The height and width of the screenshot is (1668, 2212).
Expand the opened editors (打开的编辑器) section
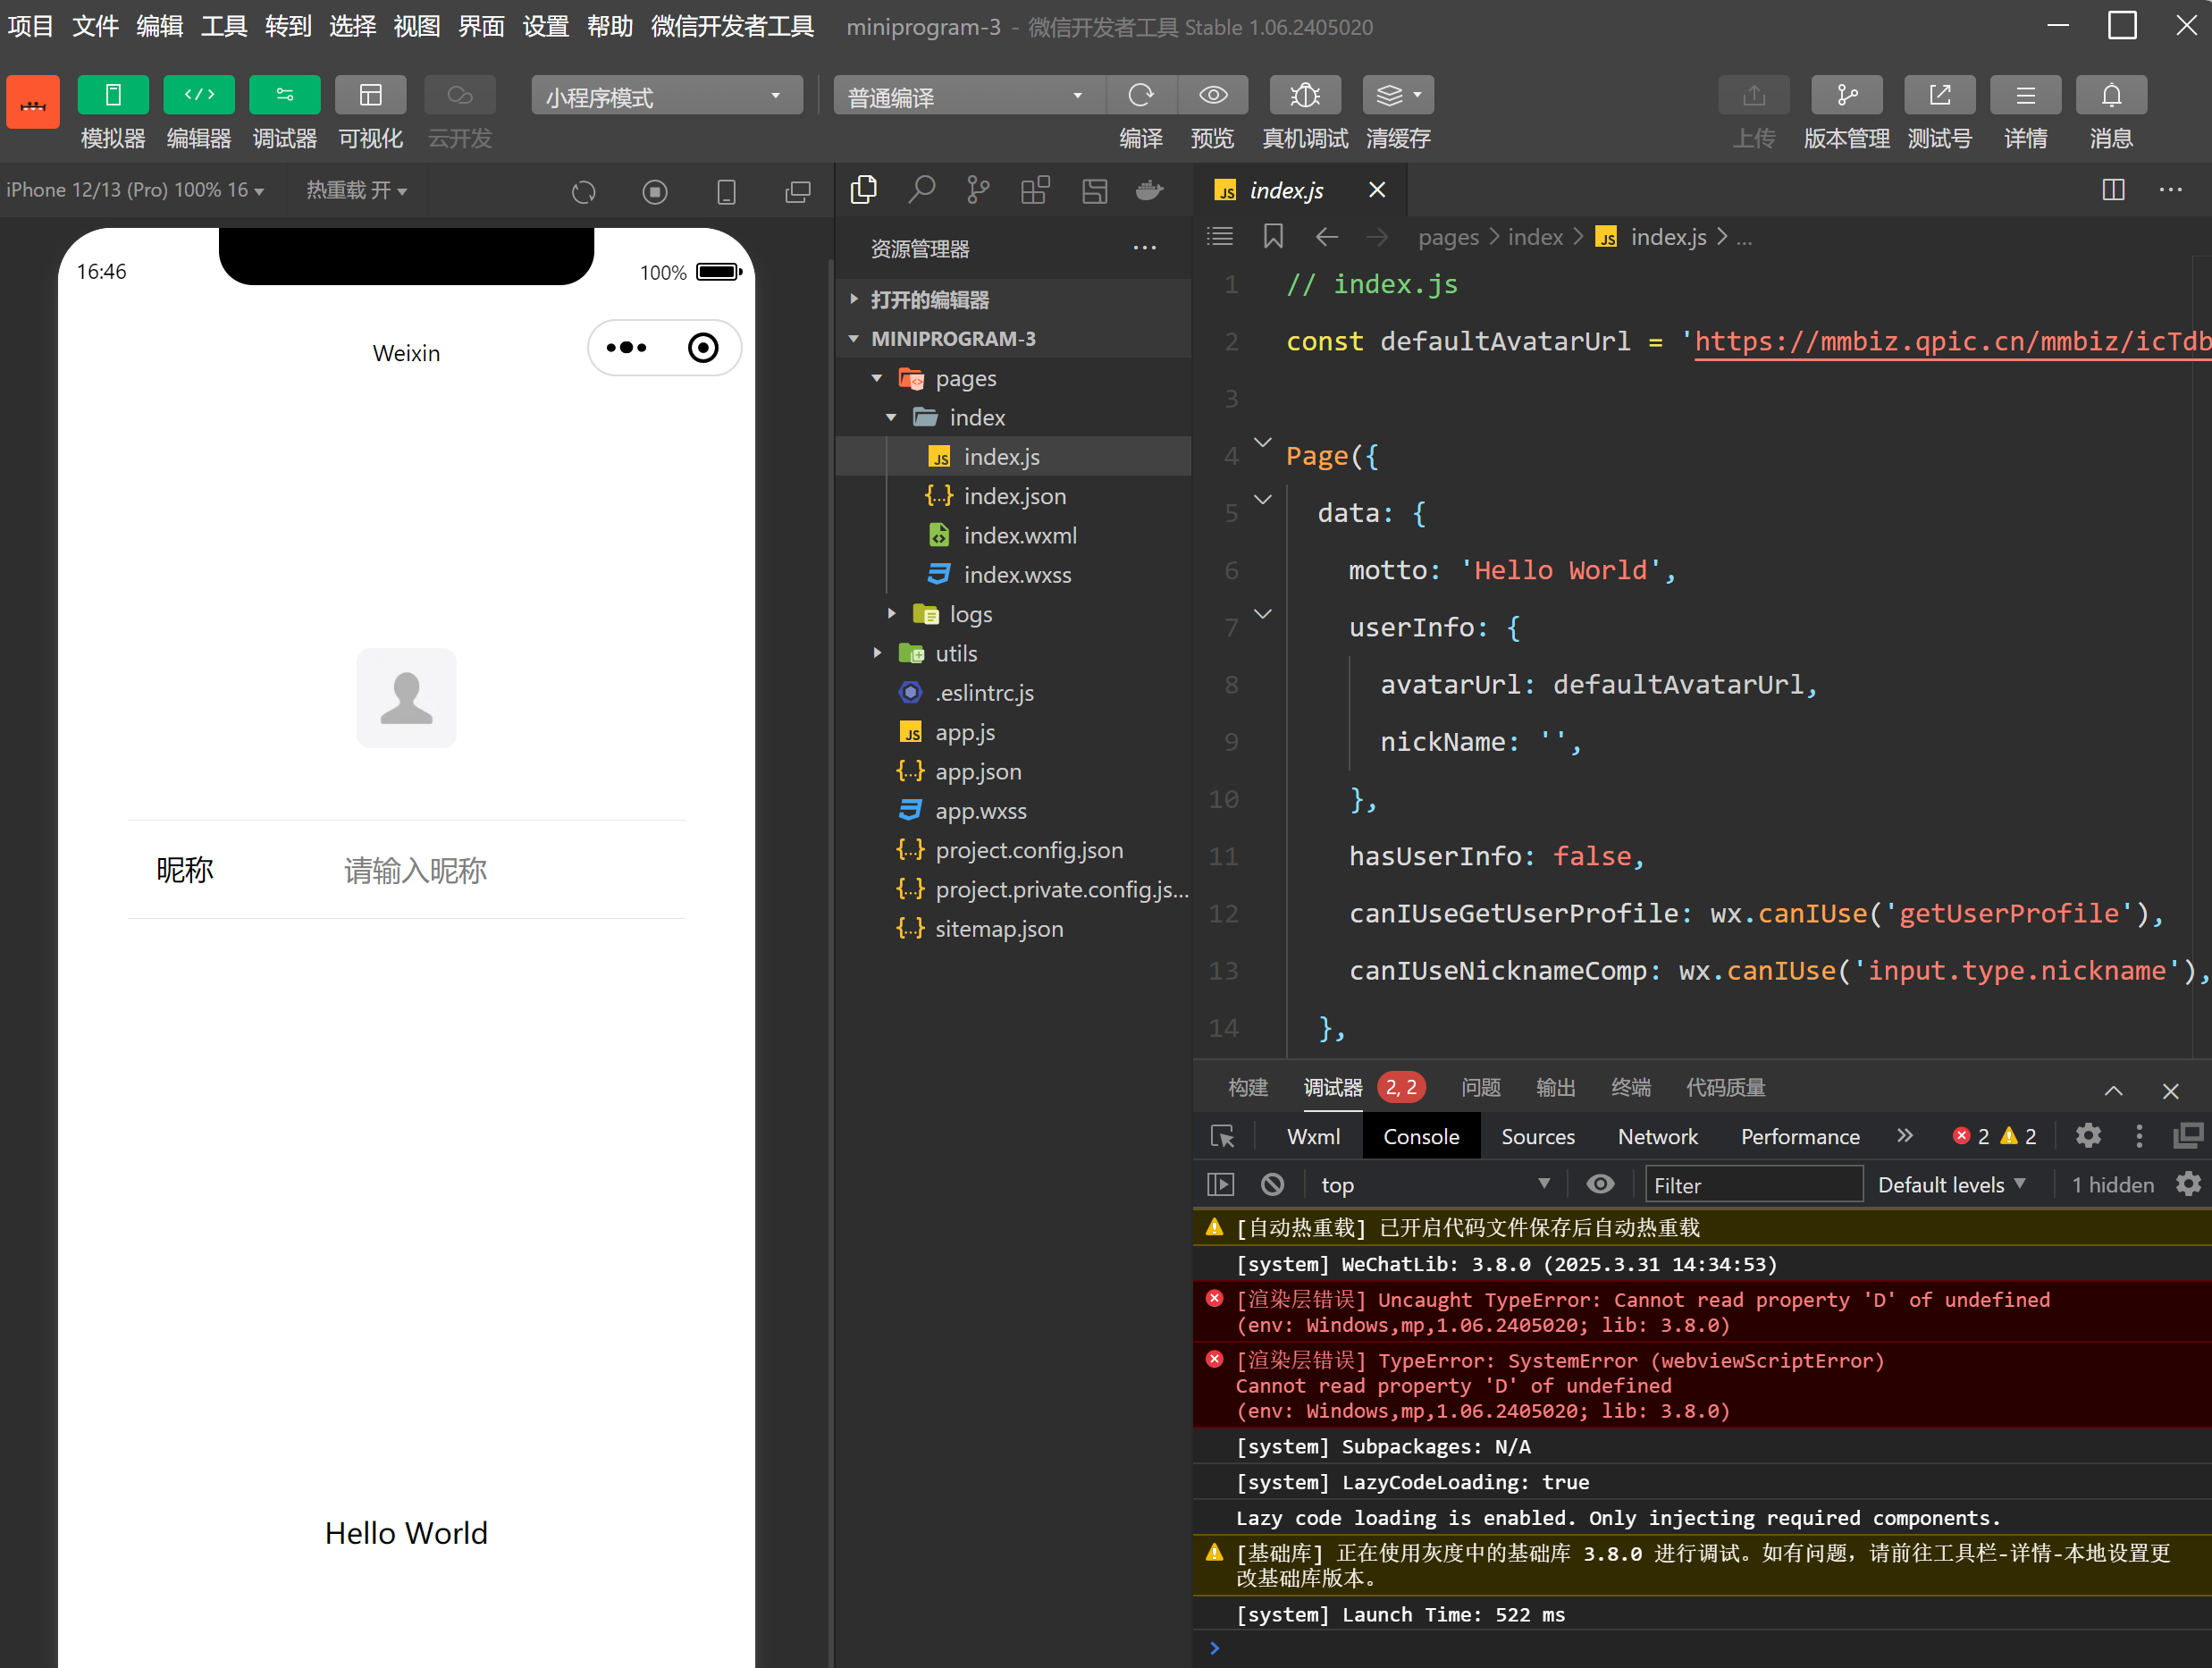(x=1013, y=300)
